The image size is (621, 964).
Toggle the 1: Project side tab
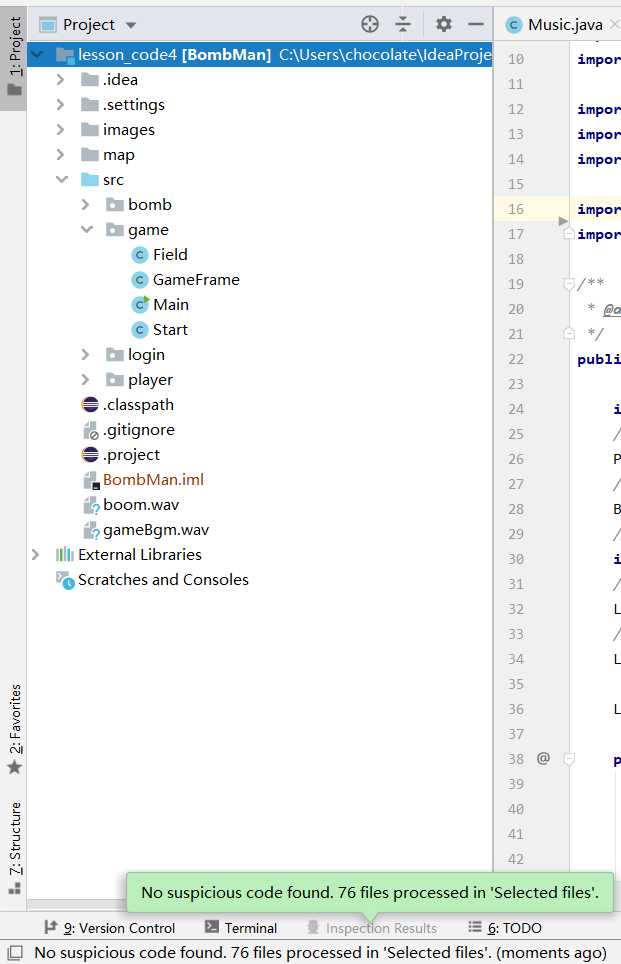click(x=14, y=56)
